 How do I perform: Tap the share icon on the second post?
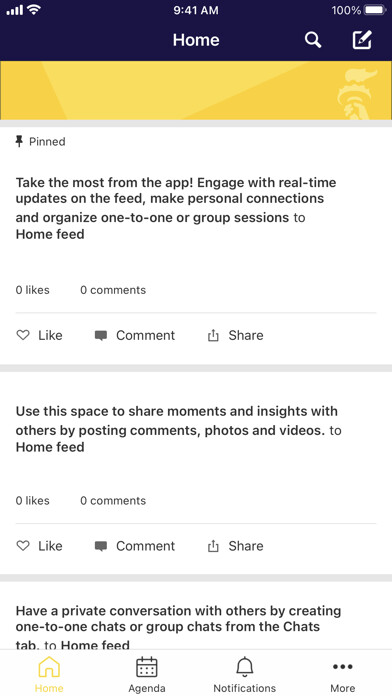(x=214, y=546)
